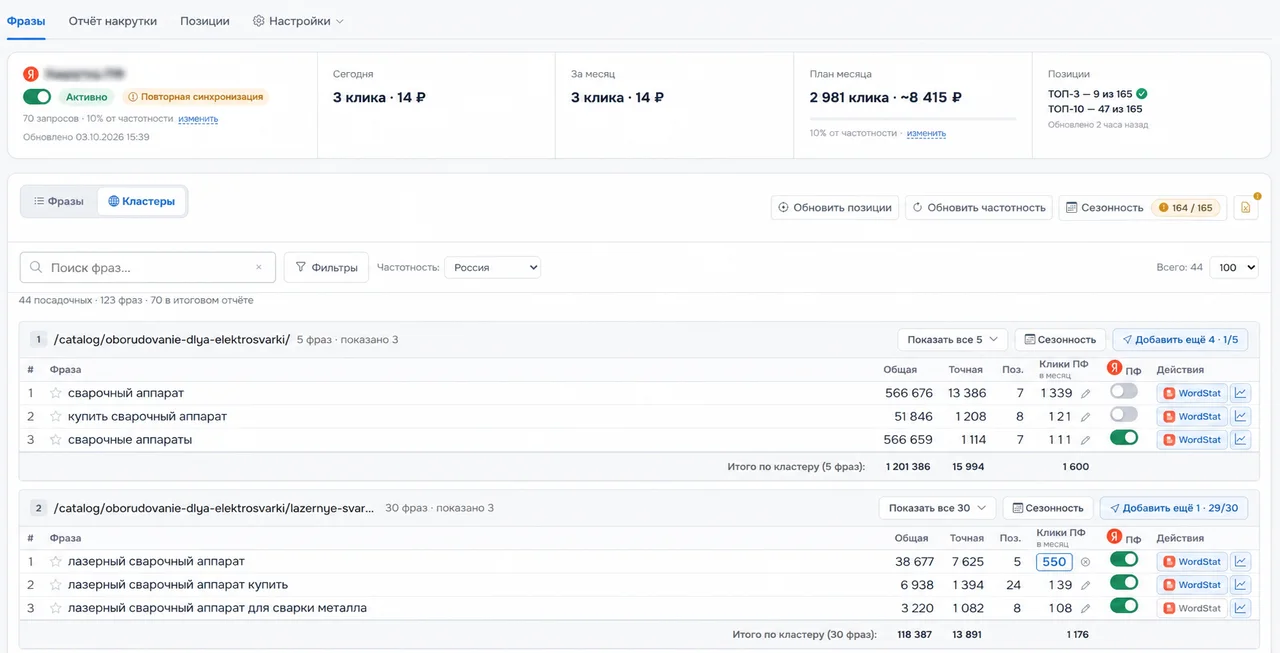The image size is (1280, 653).
Task: Star the phrase "сварочные аппараты"
Action: click(x=56, y=439)
